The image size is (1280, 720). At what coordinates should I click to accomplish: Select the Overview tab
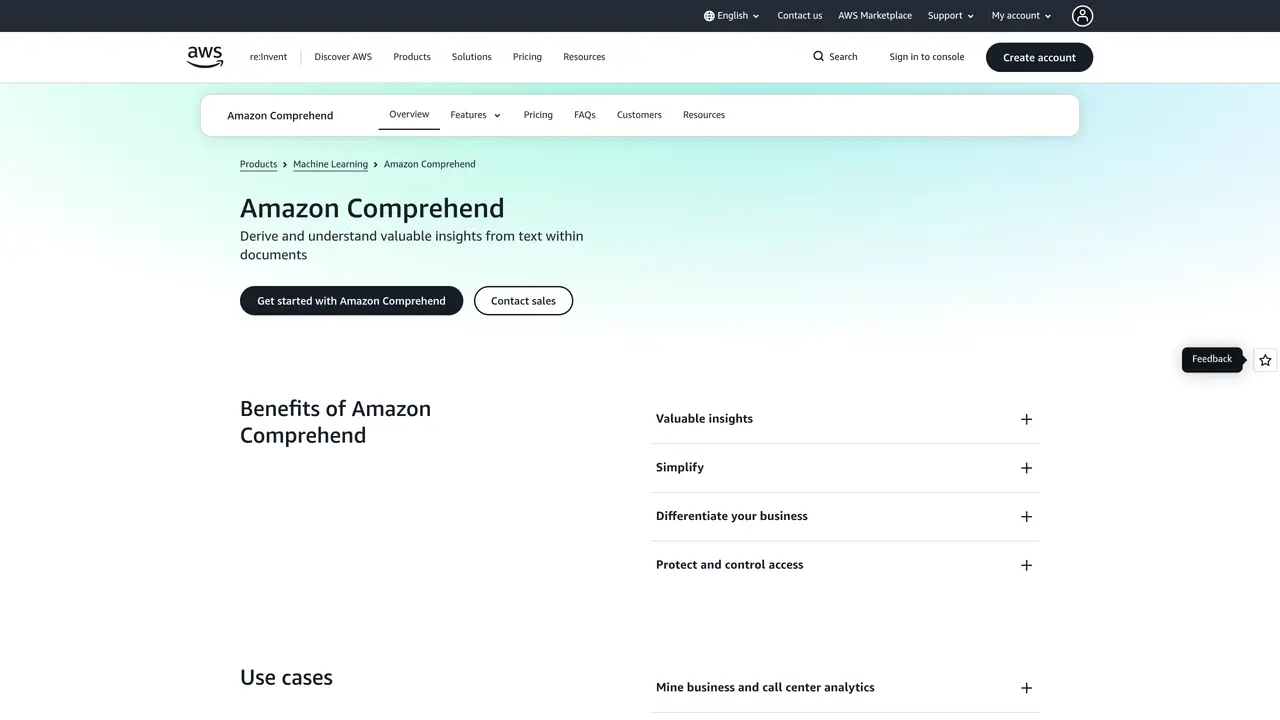coord(409,115)
